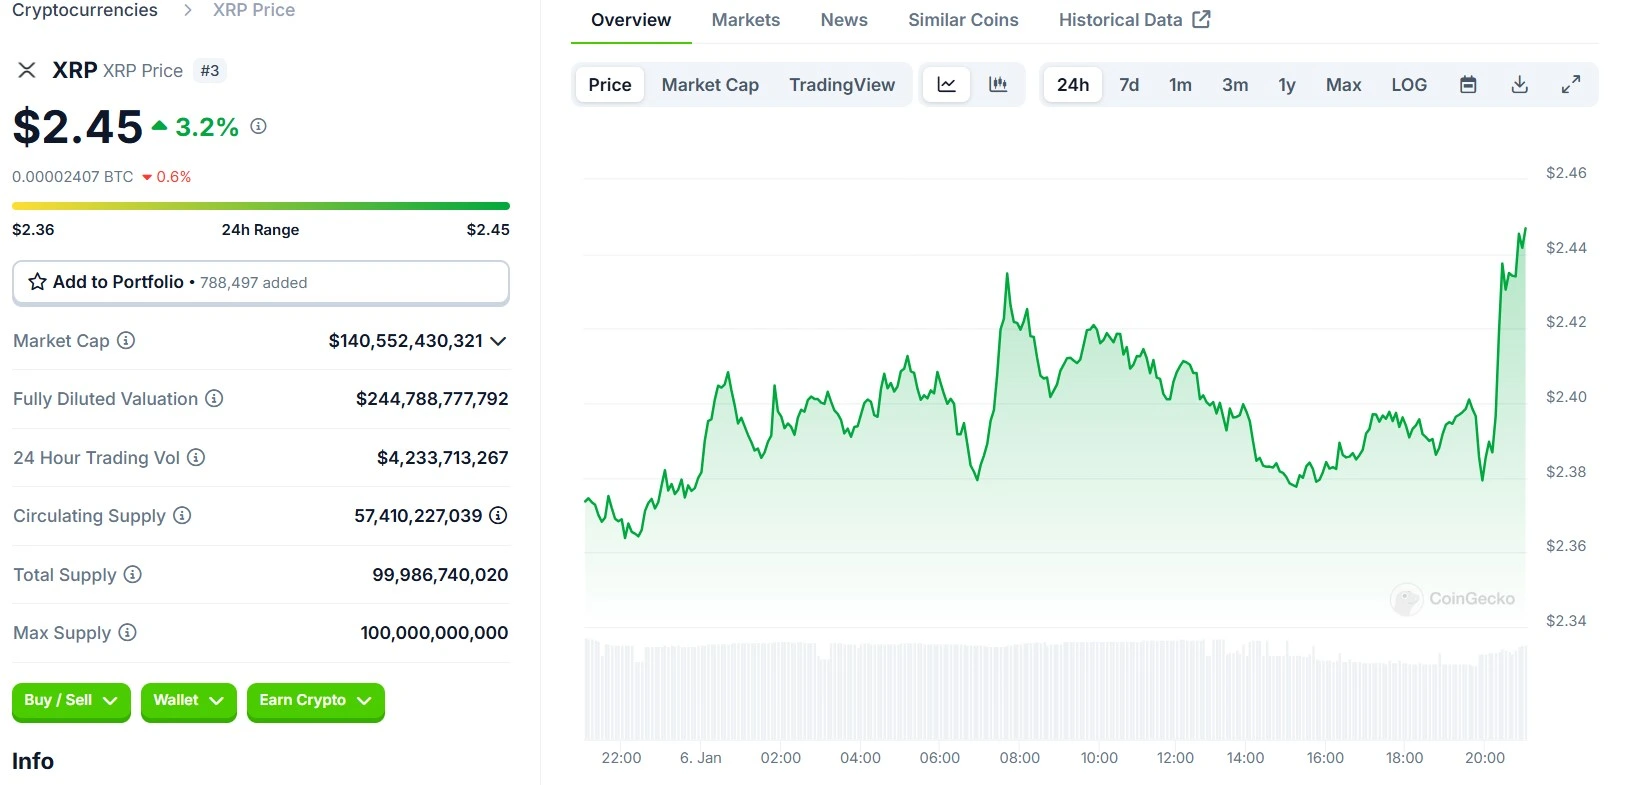Switch to candlestick chart icon
The image size is (1636, 785).
(x=998, y=85)
